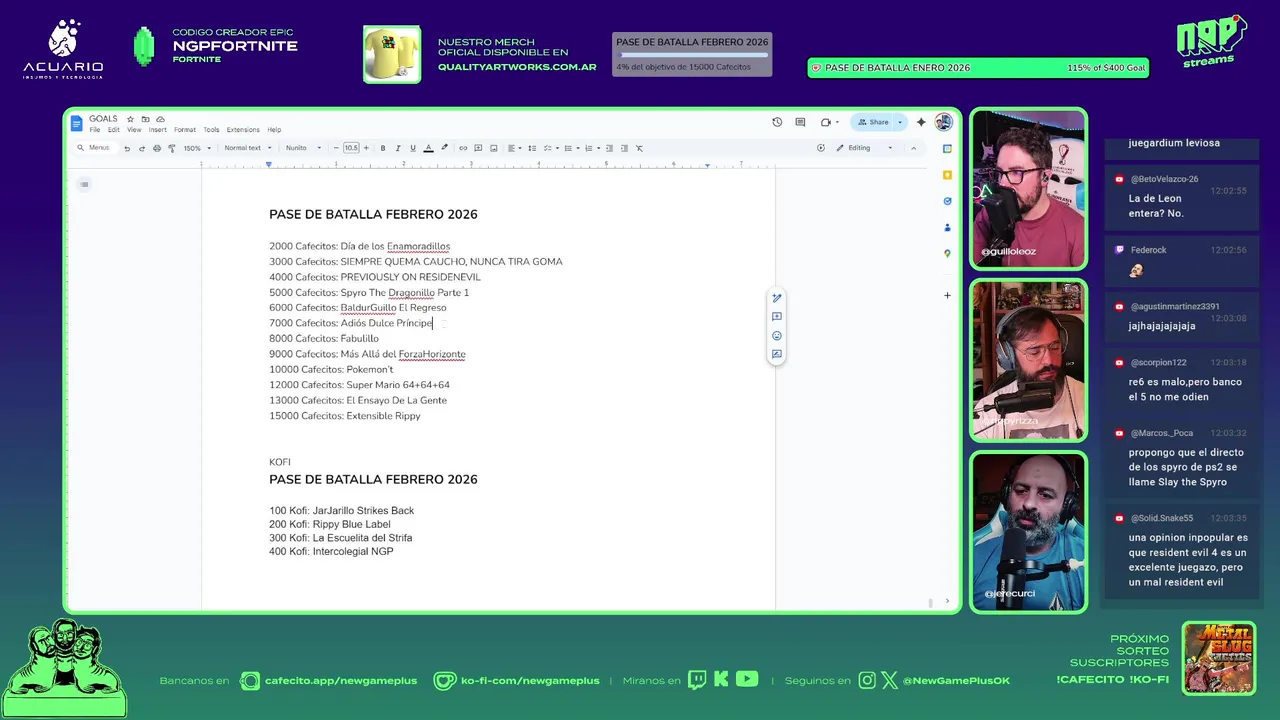Open the Google account avatar
This screenshot has height=720, width=1280.
[x=943, y=122]
